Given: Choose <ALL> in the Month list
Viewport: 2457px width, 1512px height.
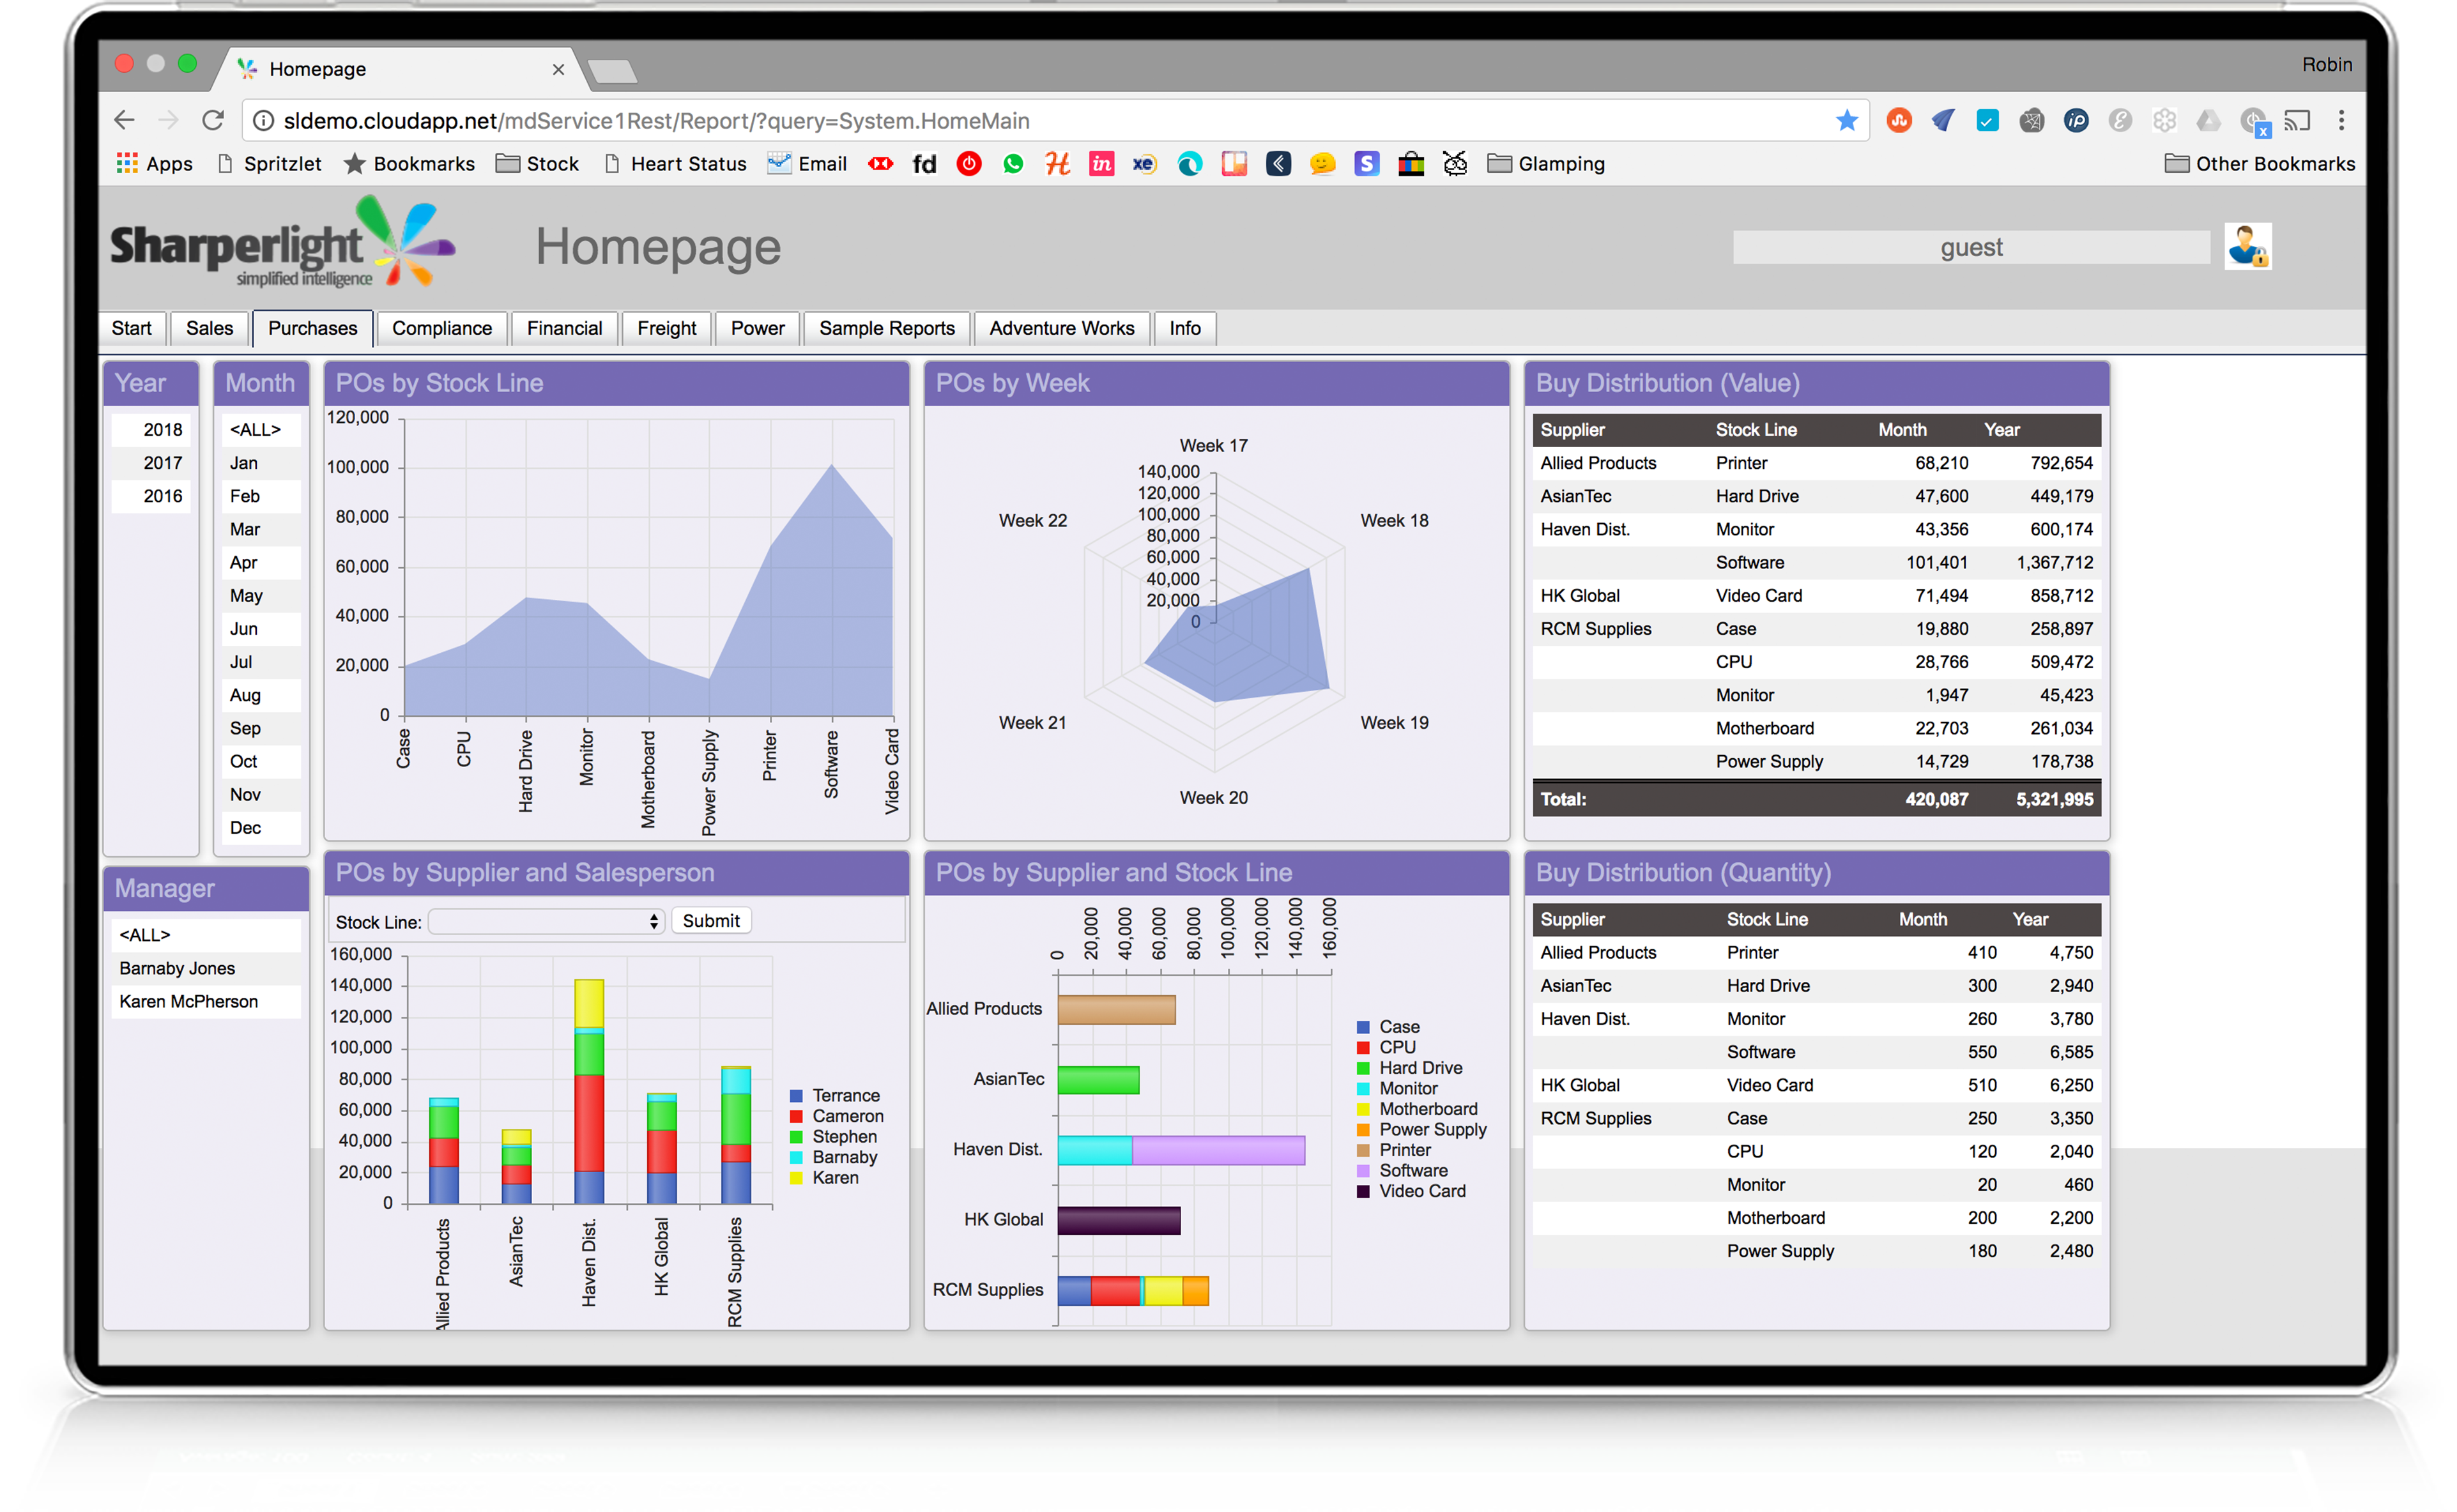Looking at the screenshot, I should pos(261,430).
